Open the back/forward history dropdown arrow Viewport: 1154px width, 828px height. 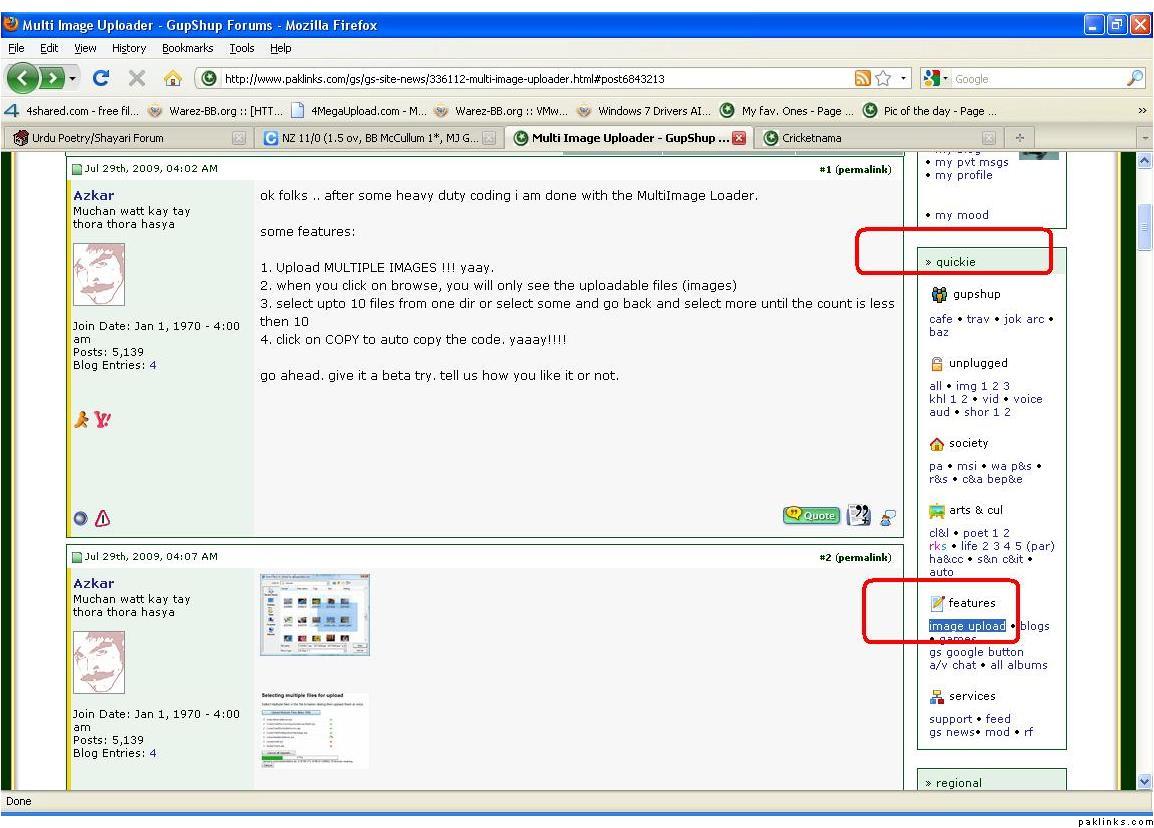(x=73, y=79)
